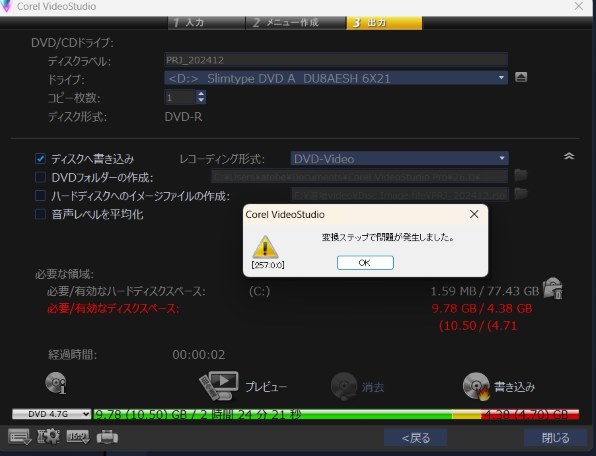The height and width of the screenshot is (456, 596).
Task: Click the プレビュー preview label
Action: (266, 387)
